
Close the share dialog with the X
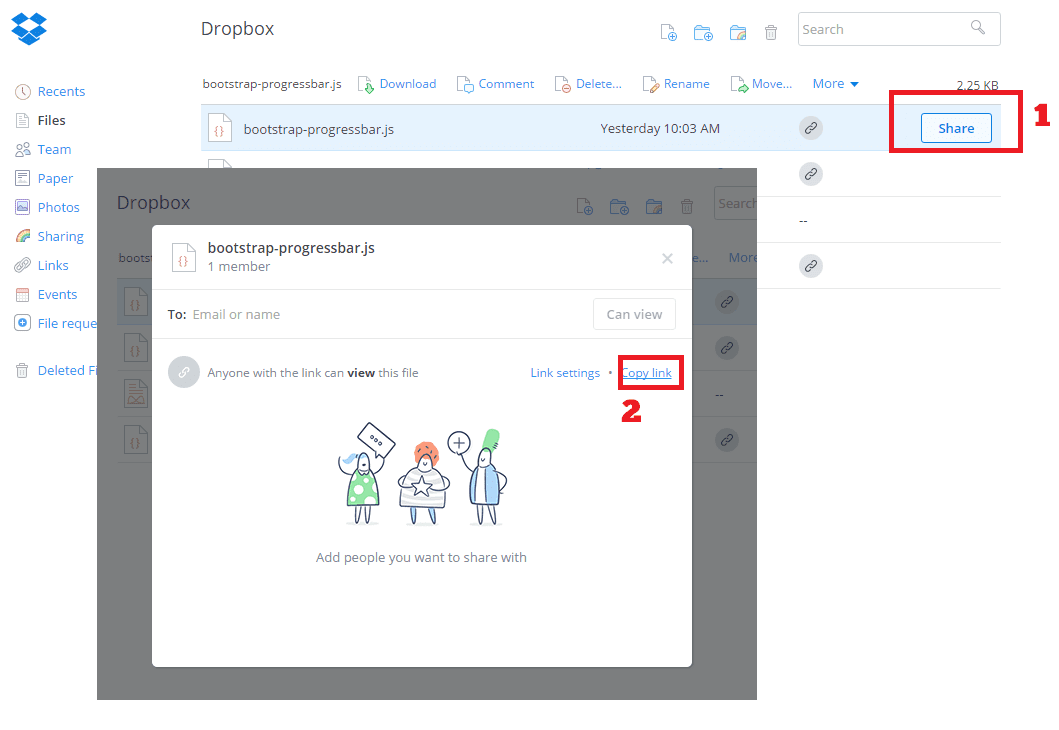[666, 258]
